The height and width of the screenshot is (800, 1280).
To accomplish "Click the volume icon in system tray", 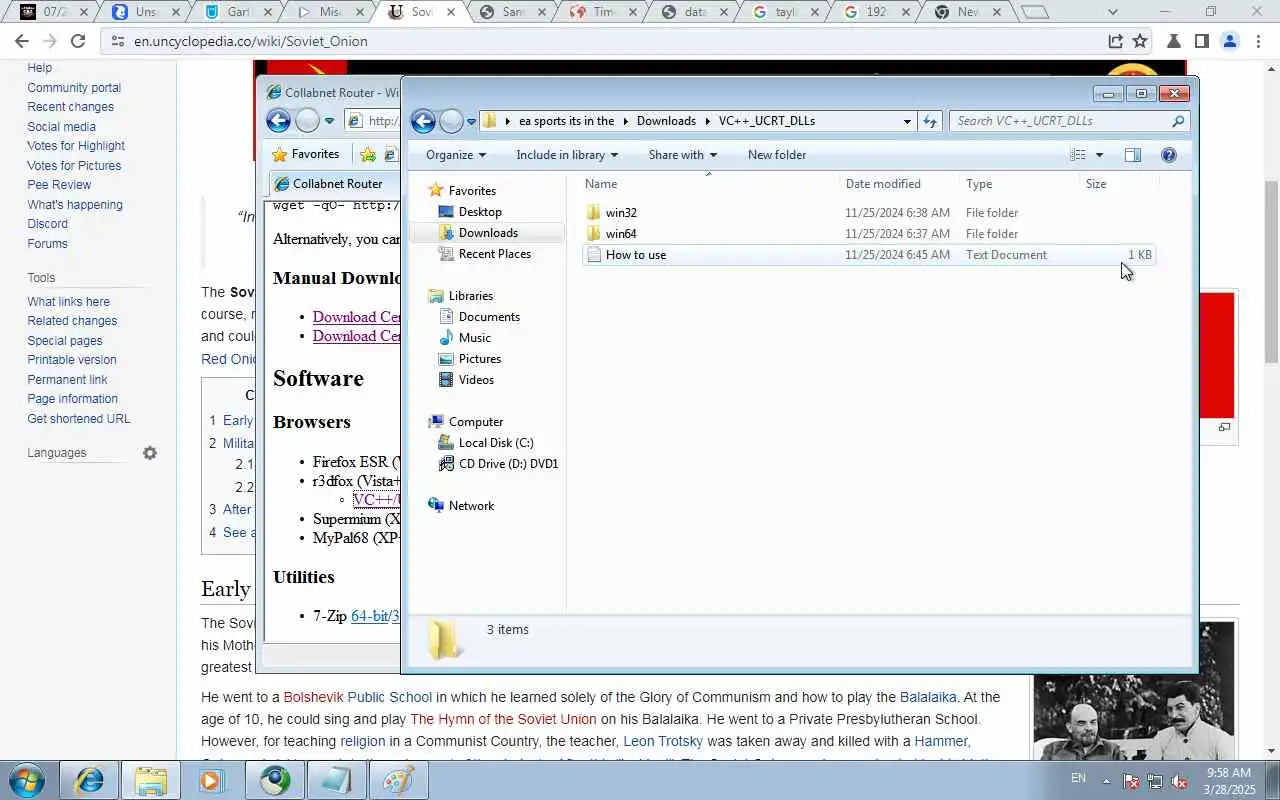I will 1179,780.
